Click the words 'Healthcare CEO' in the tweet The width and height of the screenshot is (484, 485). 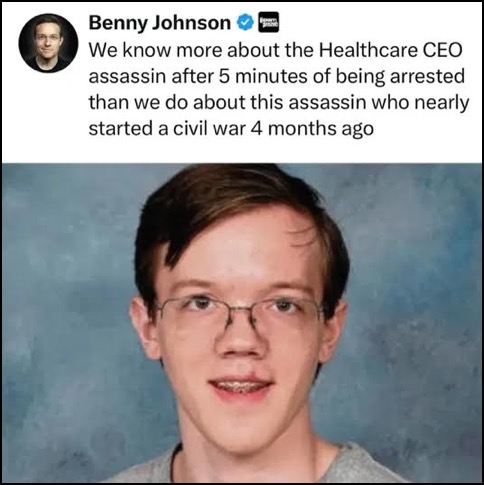(x=391, y=50)
